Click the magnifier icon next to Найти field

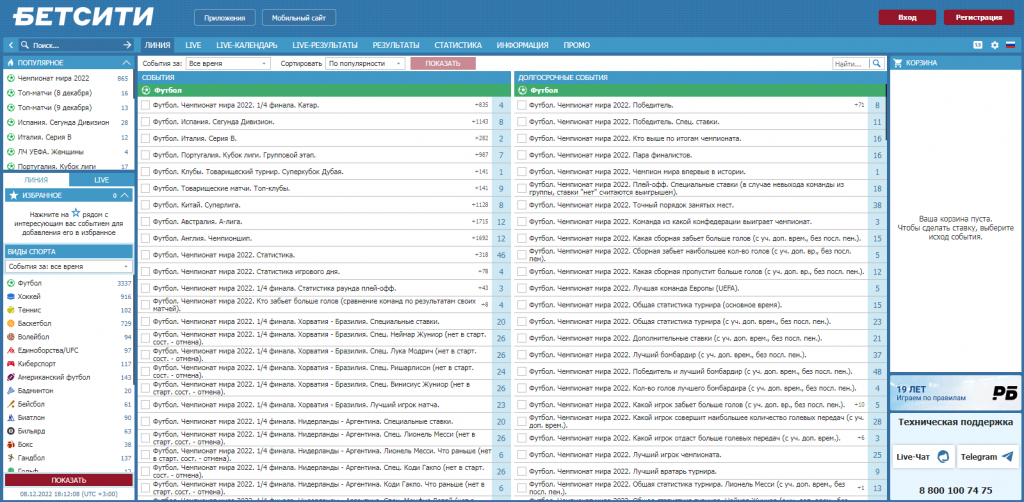[877, 63]
